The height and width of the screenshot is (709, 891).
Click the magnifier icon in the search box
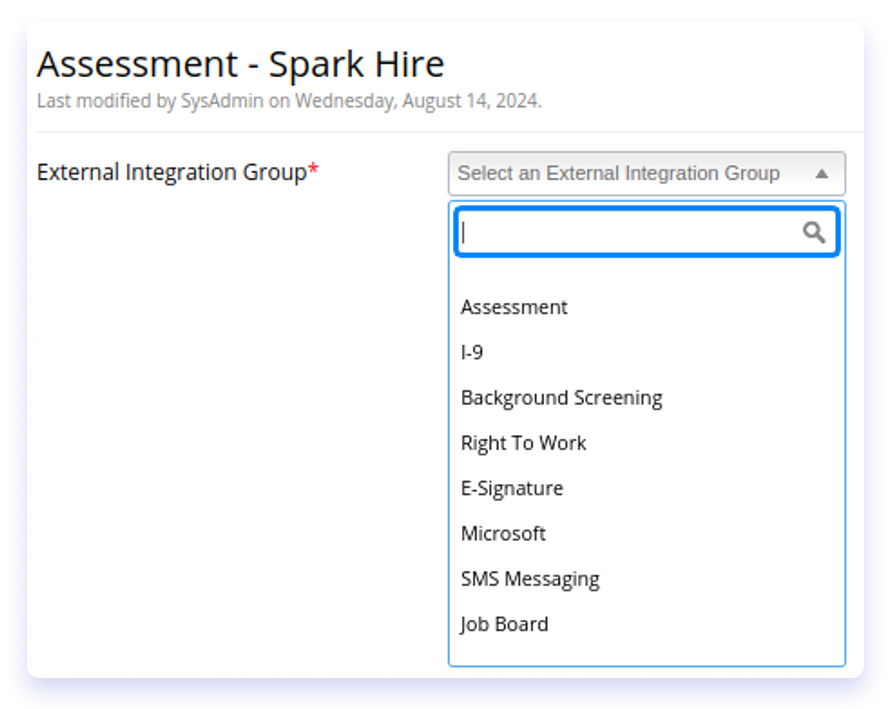[x=814, y=232]
